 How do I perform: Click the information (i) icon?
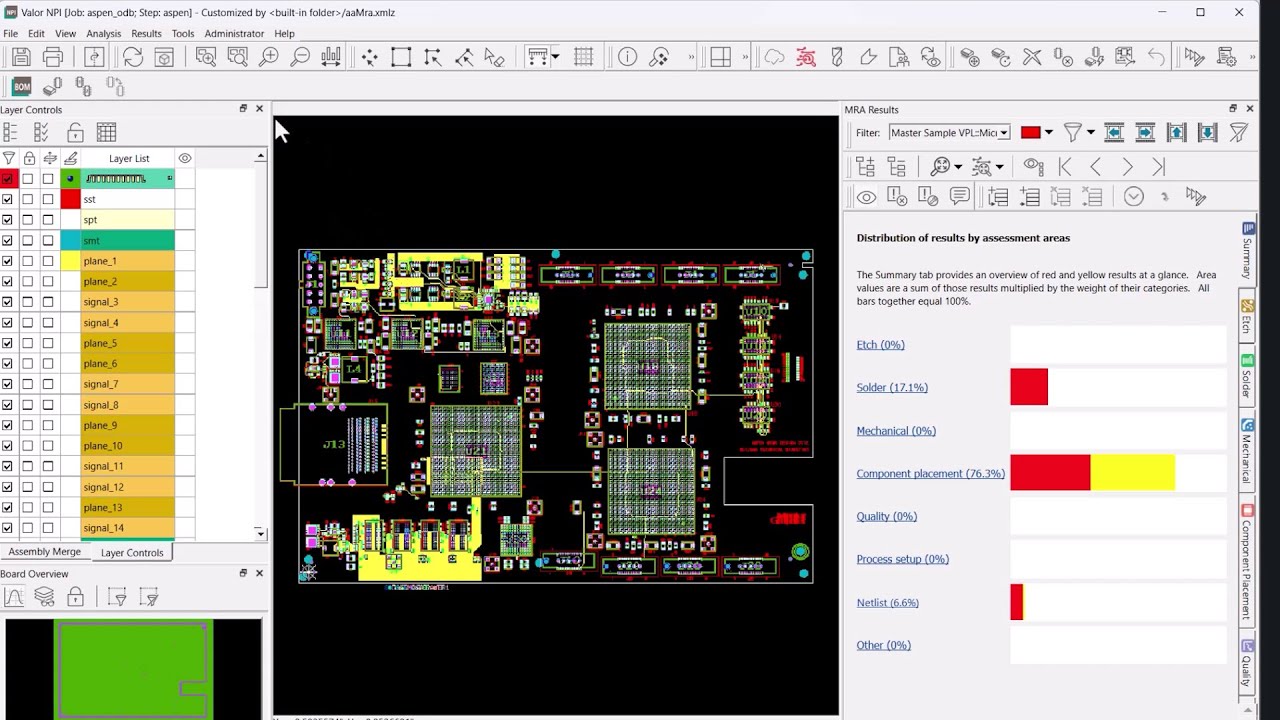pyautogui.click(x=627, y=57)
